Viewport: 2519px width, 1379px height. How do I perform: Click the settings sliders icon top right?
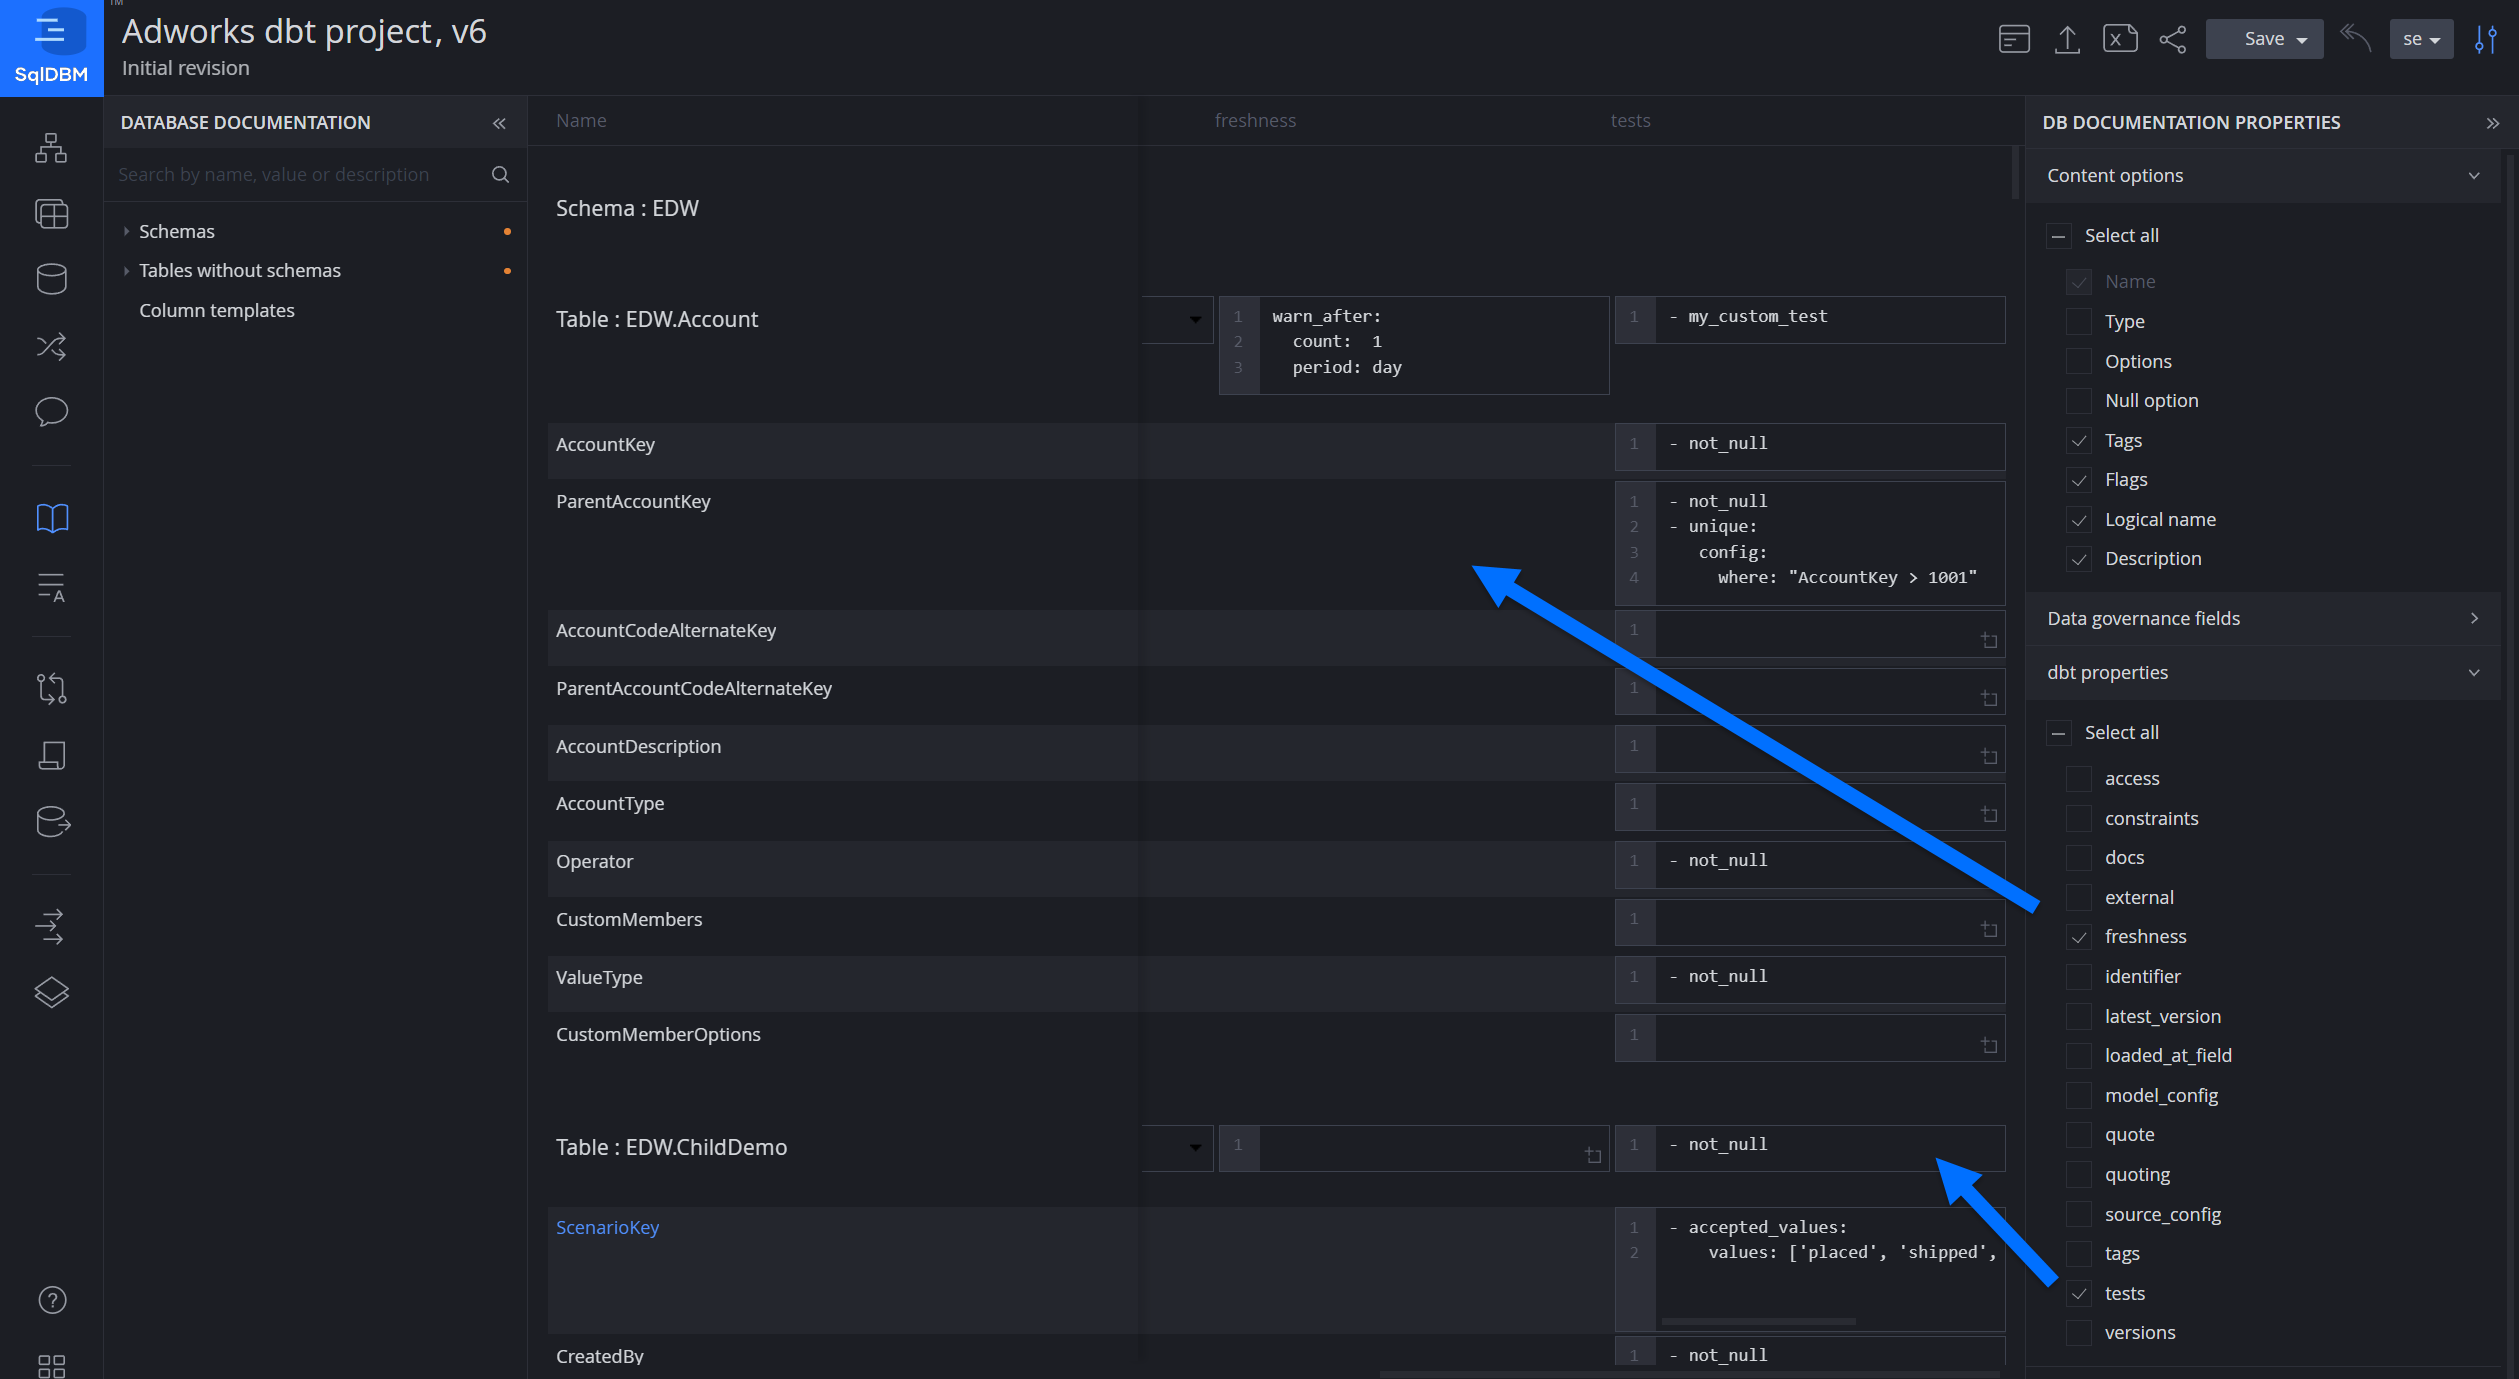[2487, 39]
